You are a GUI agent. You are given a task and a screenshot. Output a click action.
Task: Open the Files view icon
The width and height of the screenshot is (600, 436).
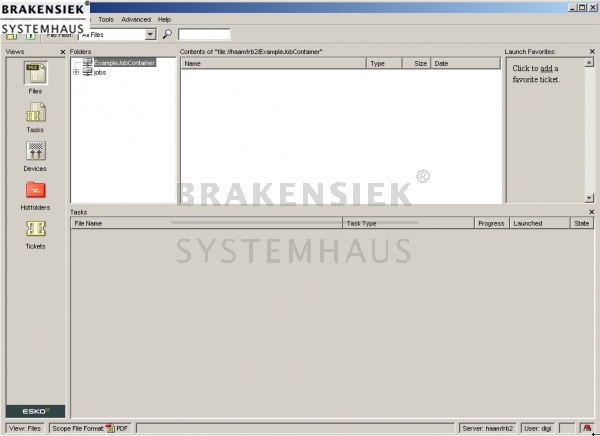coord(36,73)
